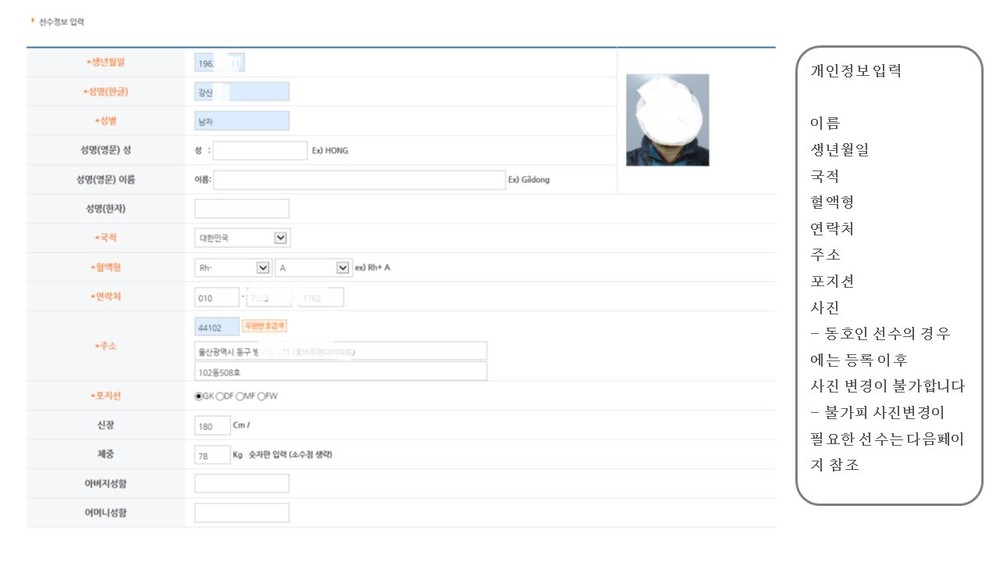The height and width of the screenshot is (563, 1000).
Task: Select the DF position radio button
Action: coord(220,396)
